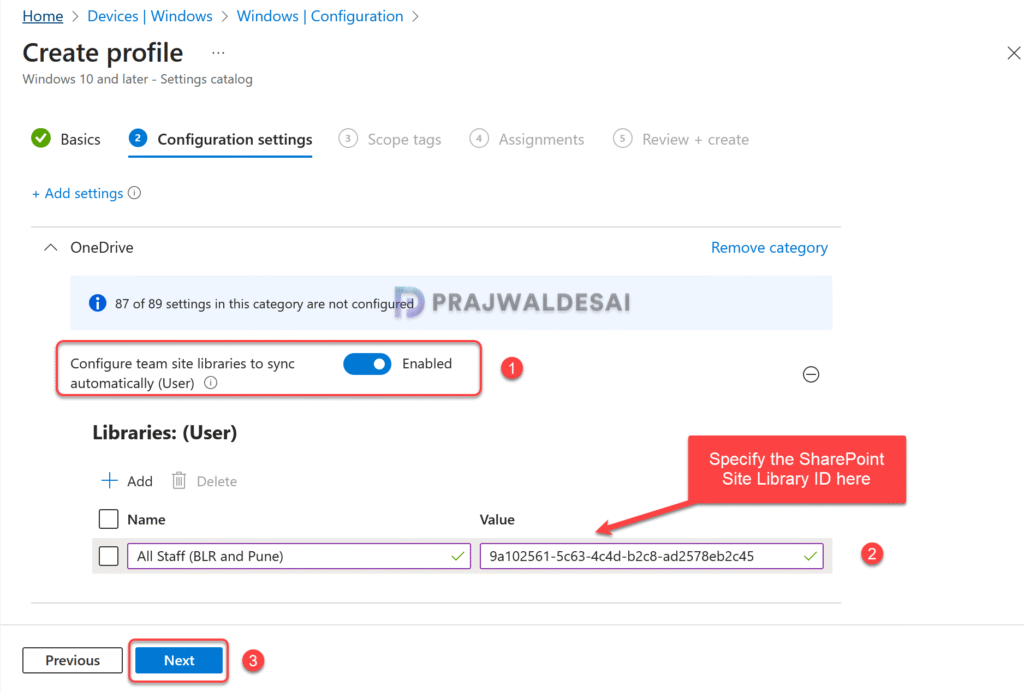1024x692 pixels.
Task: Check the All Staff (BLR and Pune) row checkbox
Action: coord(108,556)
